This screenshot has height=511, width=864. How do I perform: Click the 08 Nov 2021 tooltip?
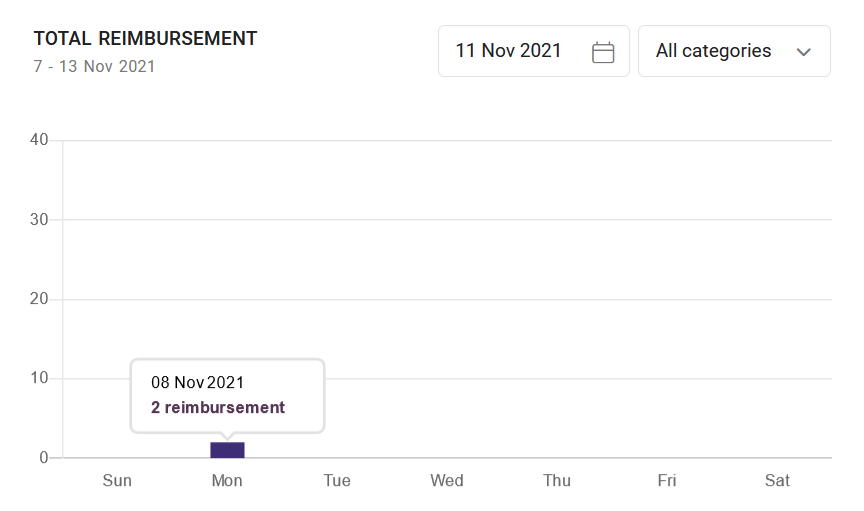tap(198, 382)
